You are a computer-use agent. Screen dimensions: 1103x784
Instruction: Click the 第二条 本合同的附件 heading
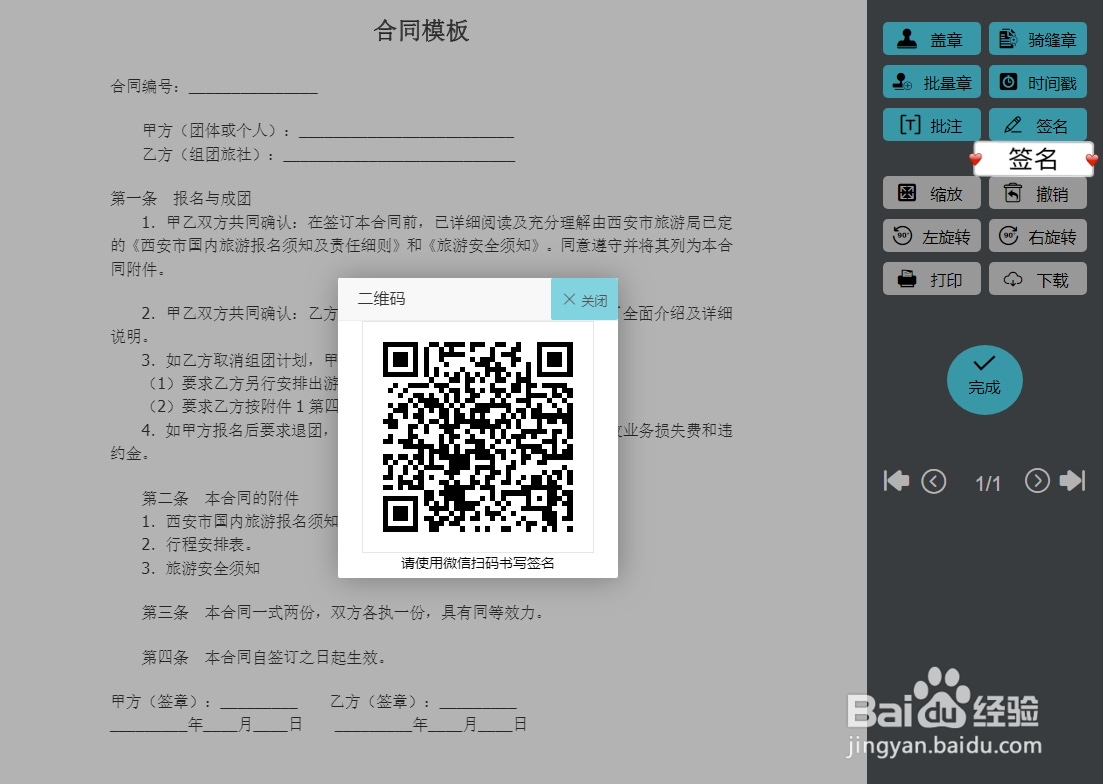[220, 498]
